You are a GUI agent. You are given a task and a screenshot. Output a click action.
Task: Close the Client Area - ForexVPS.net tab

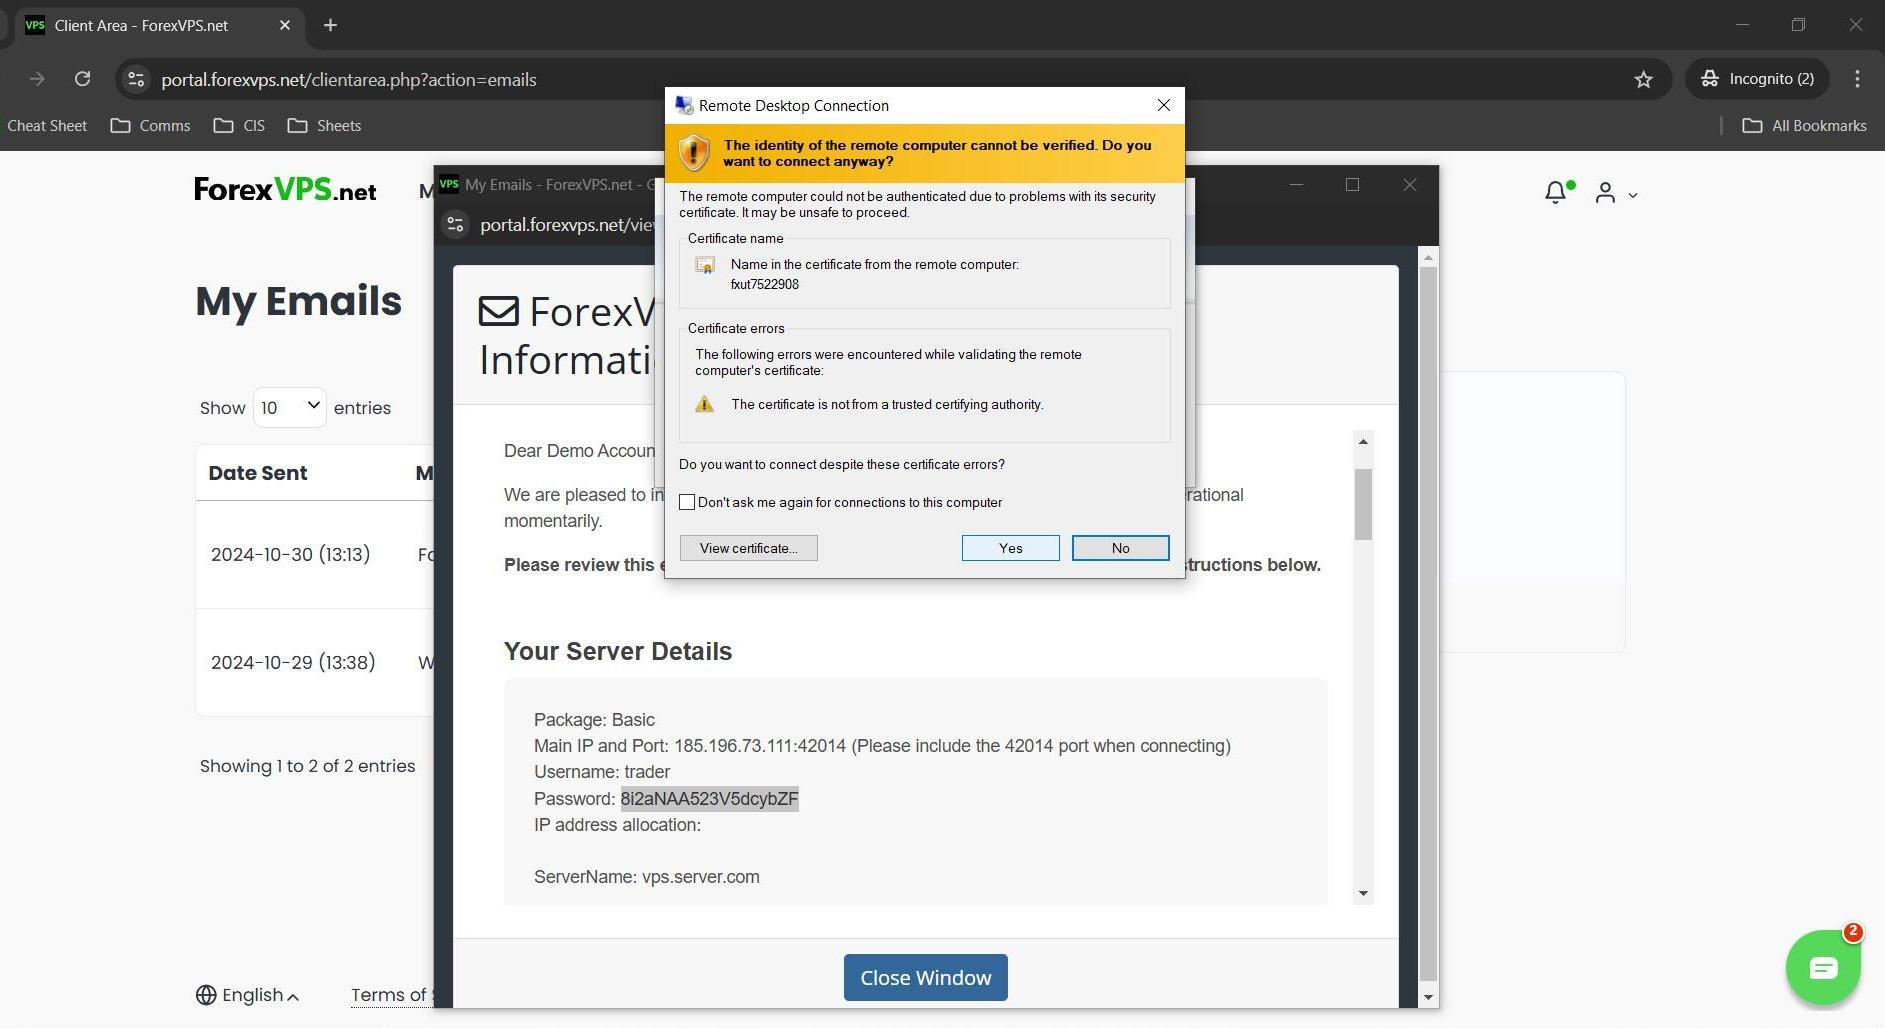point(285,25)
